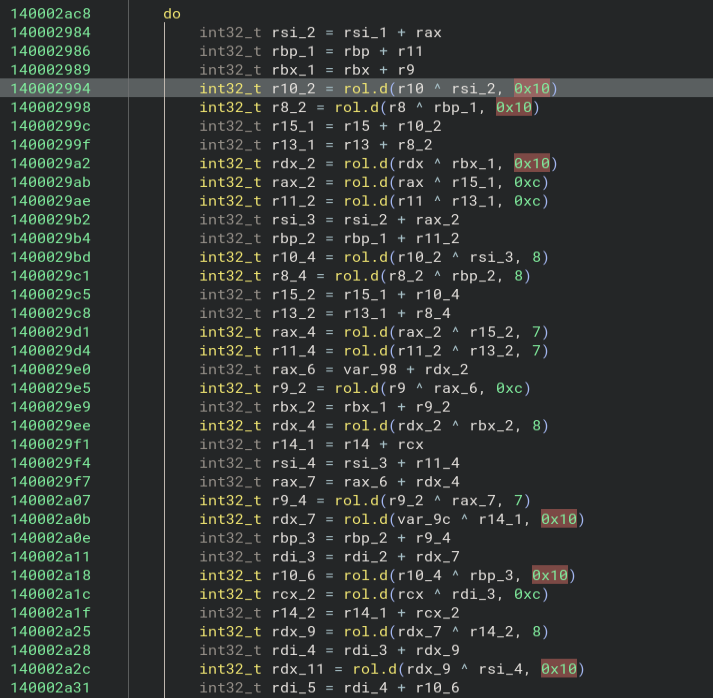This screenshot has height=698, width=713.
Task: Click the 0xc constant on the rax_2 line
Action: click(527, 182)
